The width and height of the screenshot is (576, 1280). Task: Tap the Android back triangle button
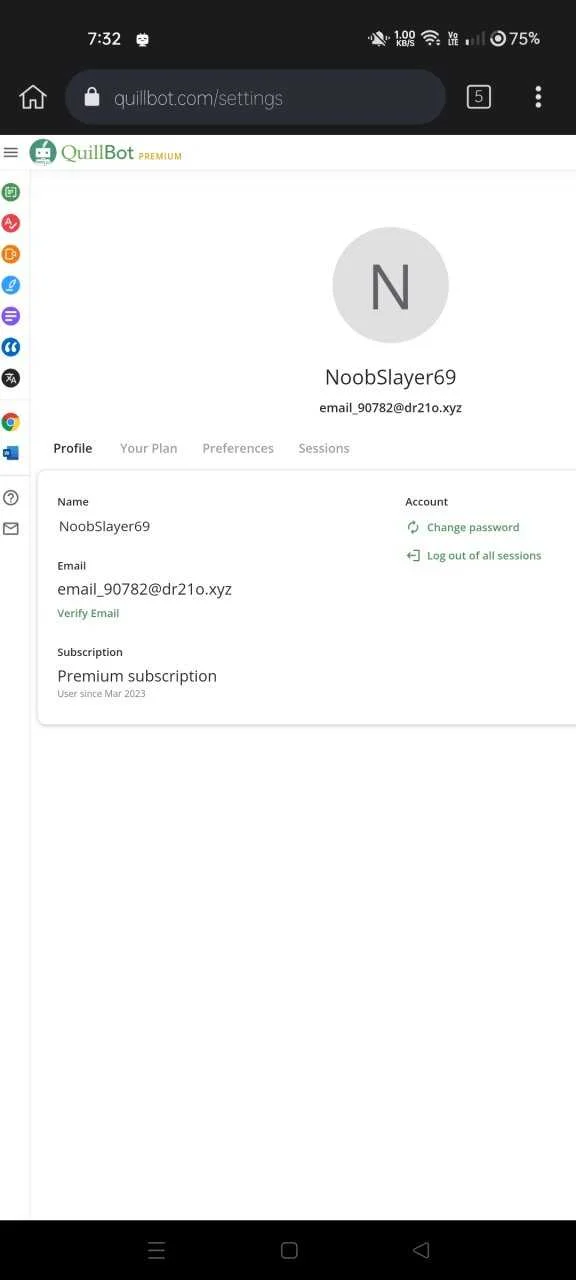(421, 1250)
